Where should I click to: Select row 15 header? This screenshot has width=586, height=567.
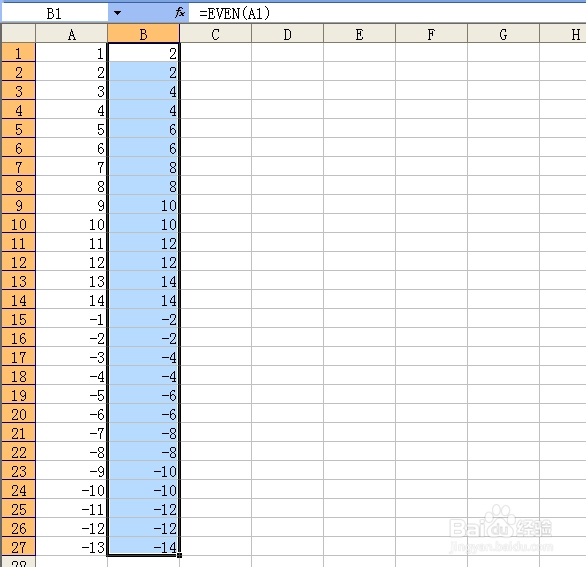18,319
